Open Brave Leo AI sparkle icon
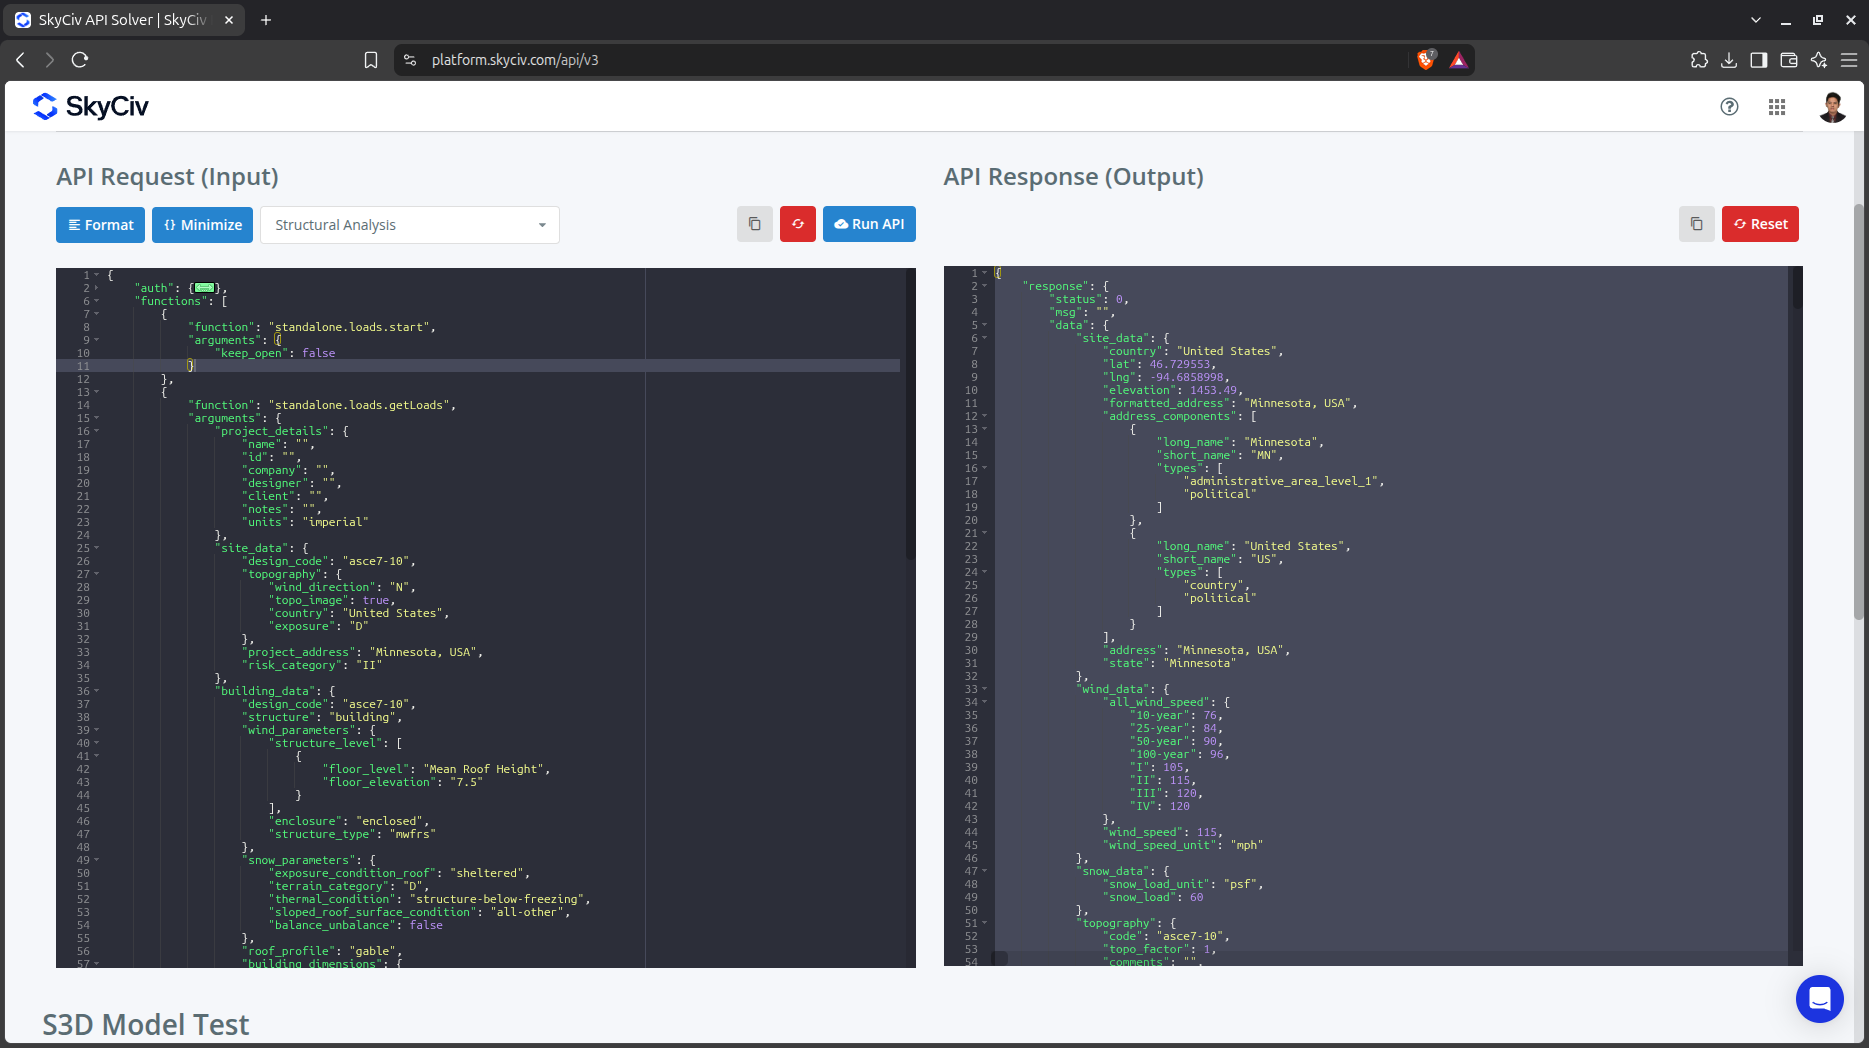 click(1819, 60)
